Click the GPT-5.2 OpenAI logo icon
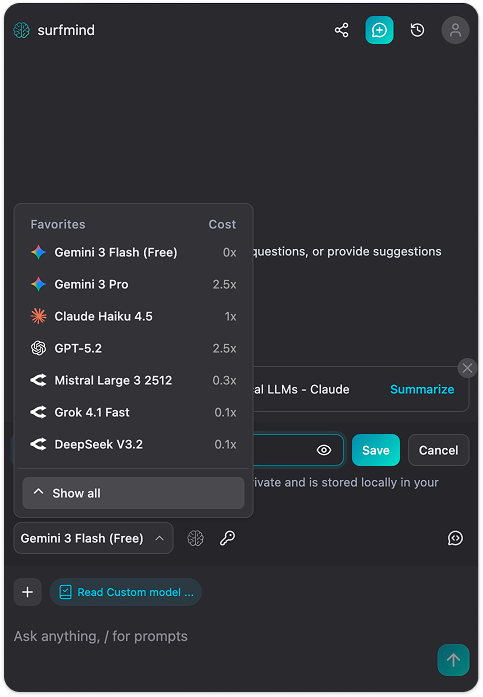 (39, 348)
